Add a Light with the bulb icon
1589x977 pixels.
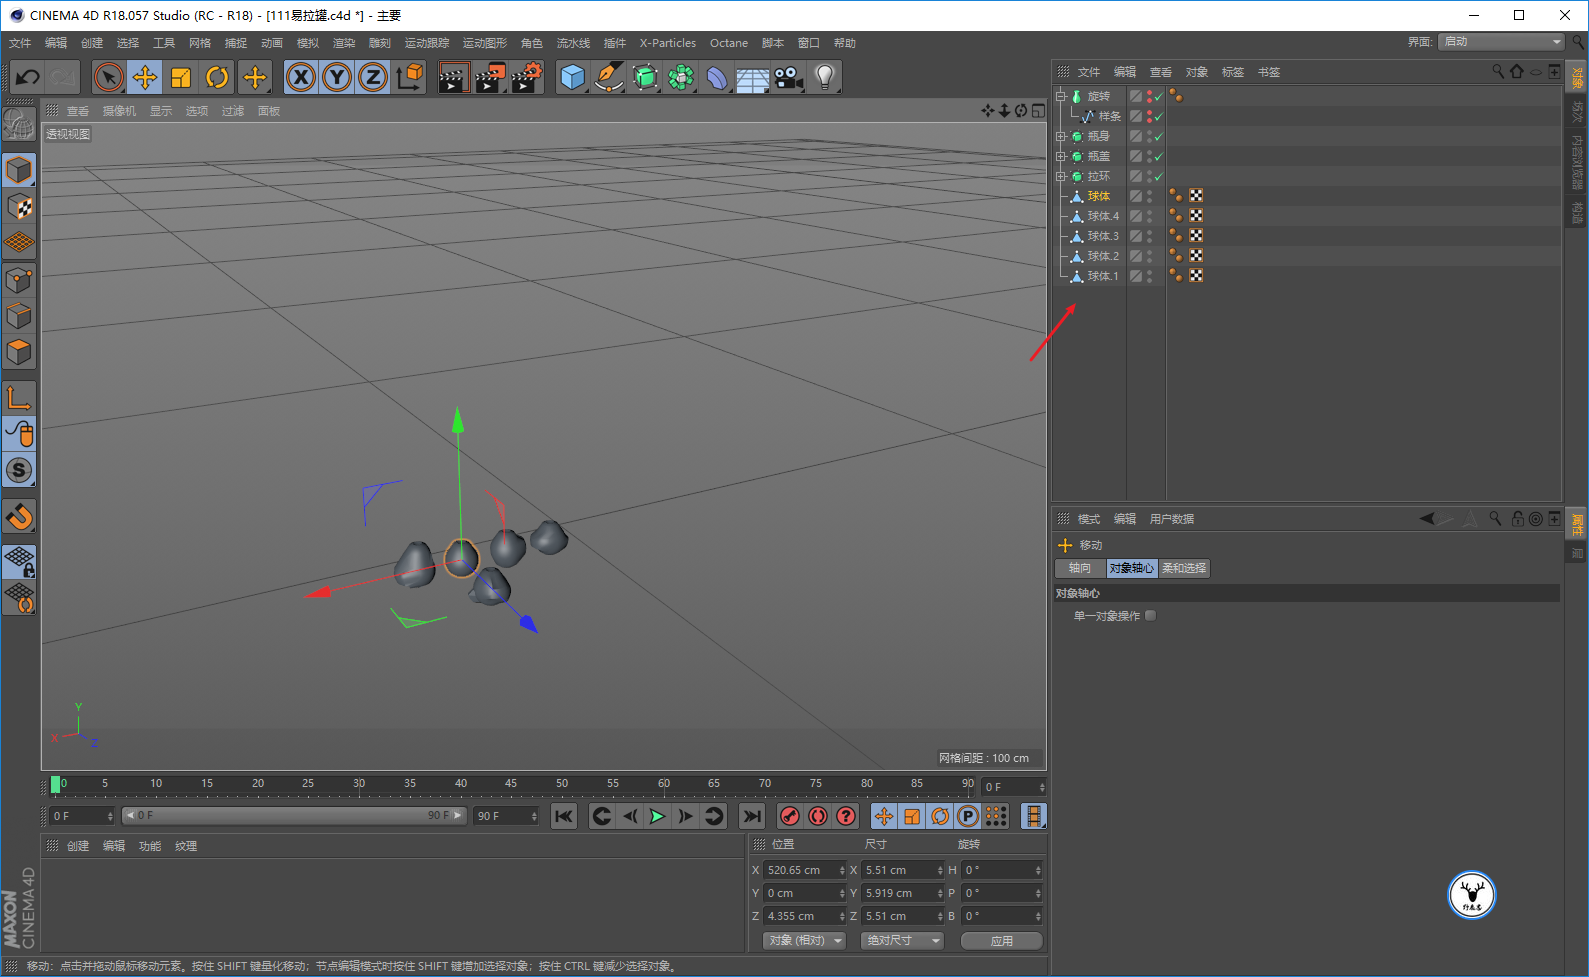(x=824, y=77)
